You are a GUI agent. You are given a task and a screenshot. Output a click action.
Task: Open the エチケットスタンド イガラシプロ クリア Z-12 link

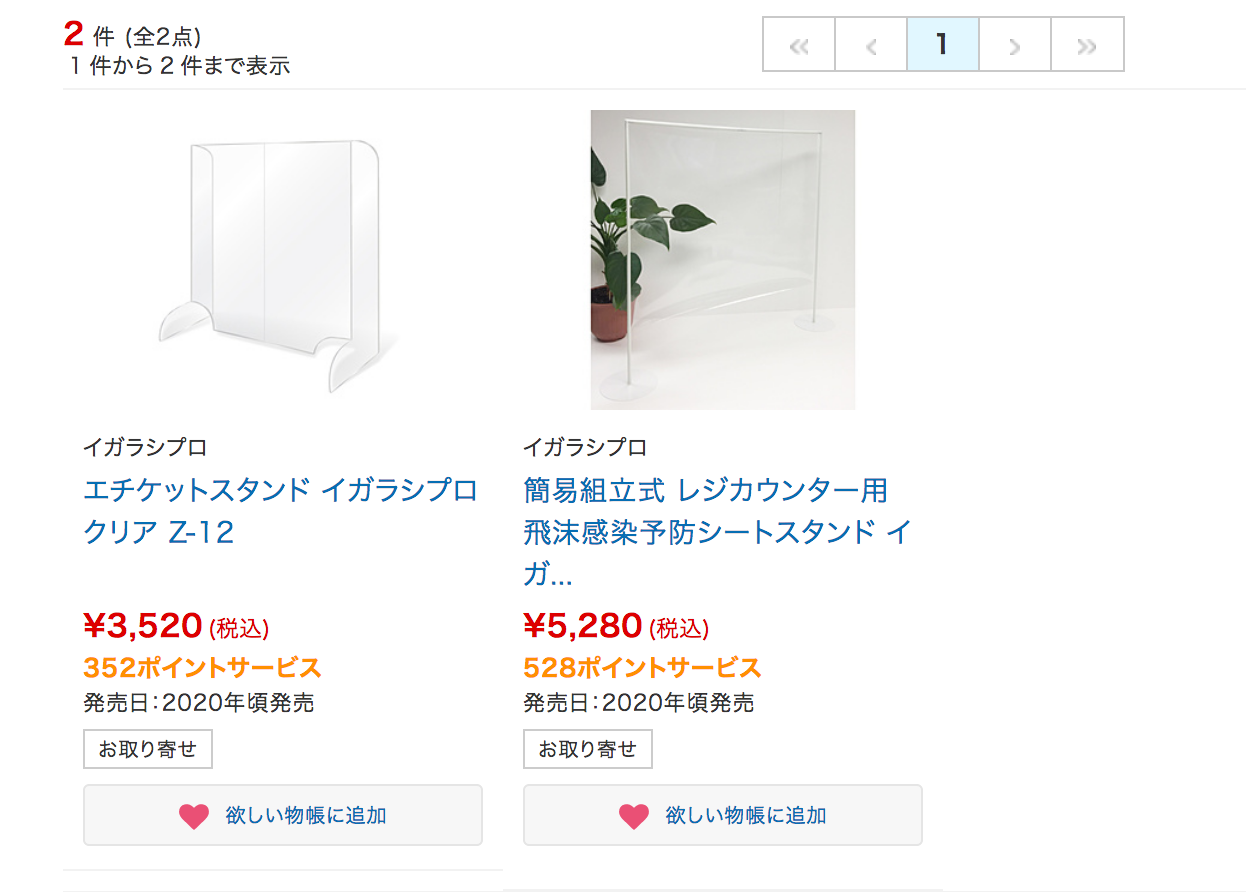[280, 510]
